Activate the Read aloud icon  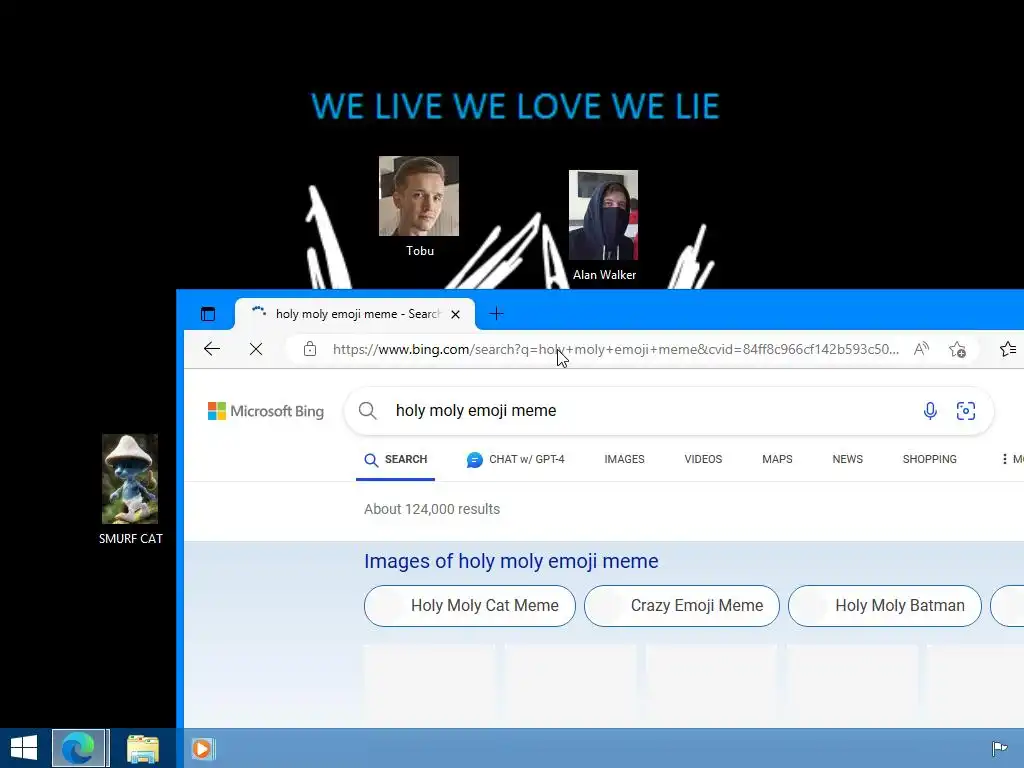coord(921,349)
